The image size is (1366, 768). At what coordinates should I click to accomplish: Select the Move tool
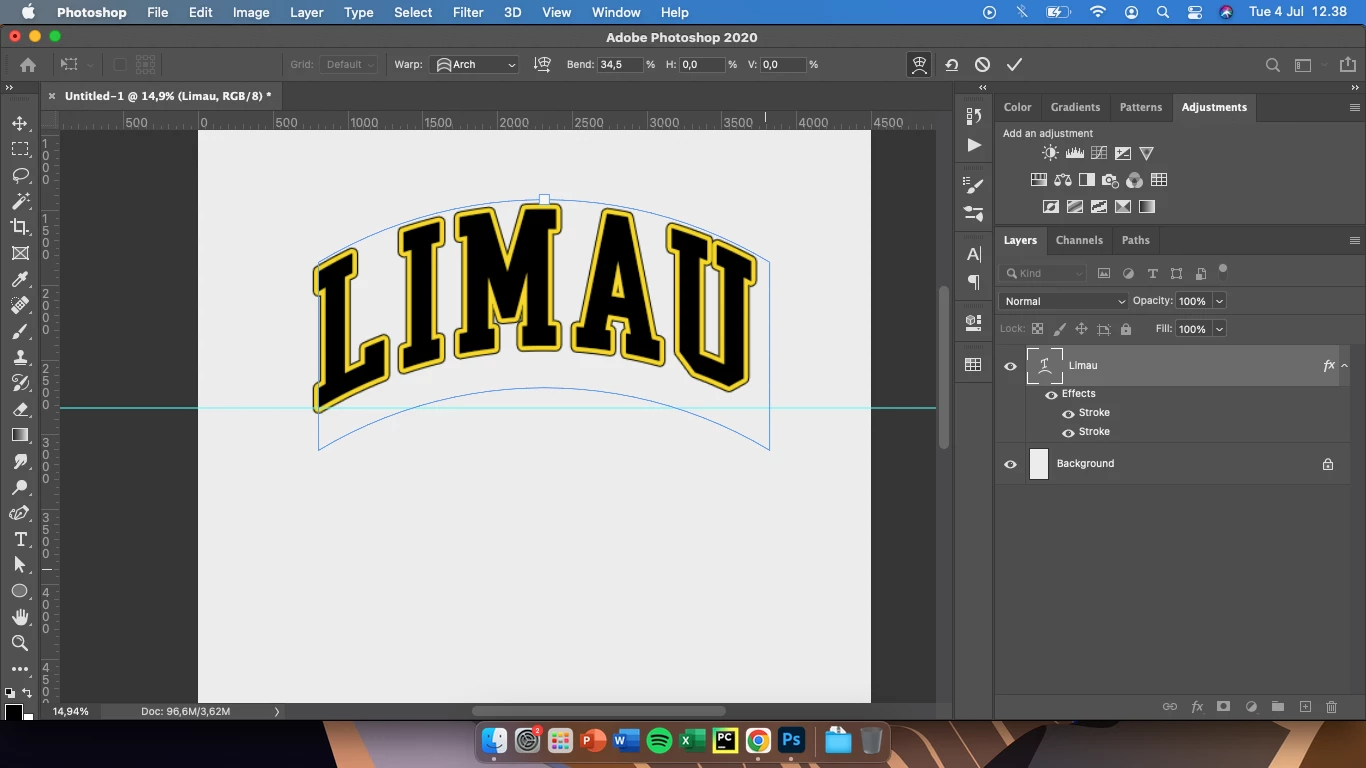tap(20, 123)
